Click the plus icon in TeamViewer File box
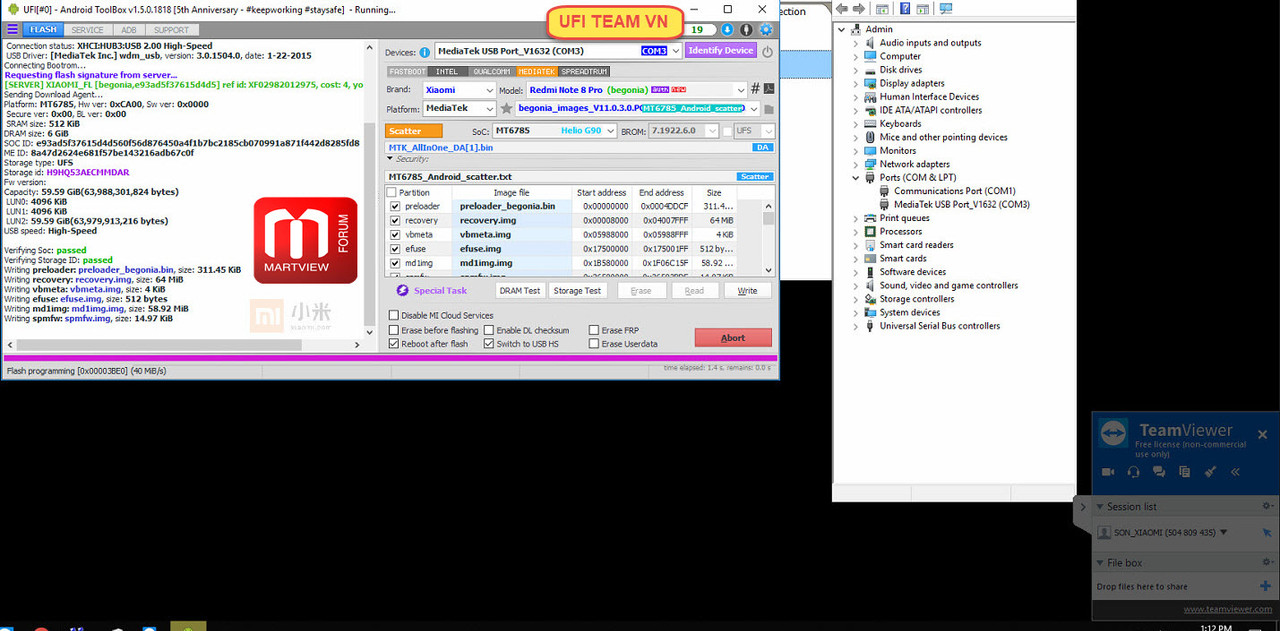Viewport: 1280px width, 631px height. coord(1265,586)
